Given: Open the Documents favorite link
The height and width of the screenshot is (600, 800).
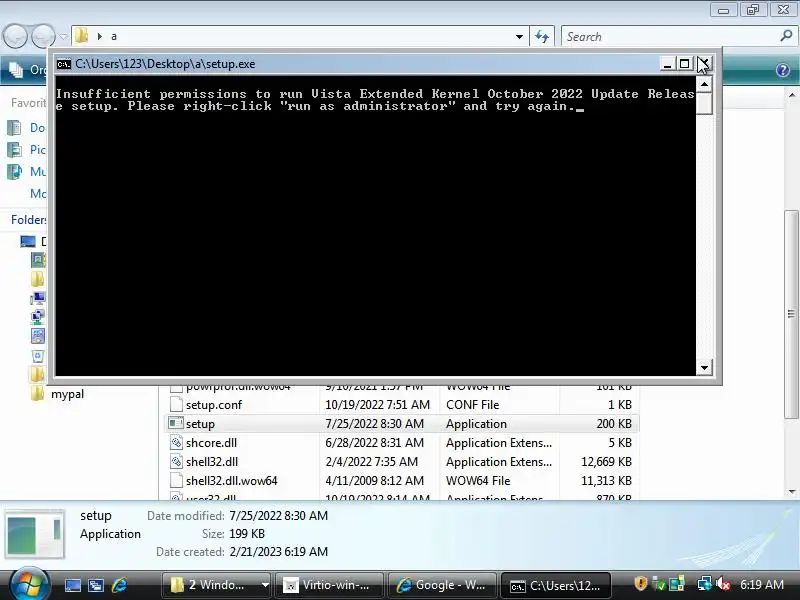Looking at the screenshot, I should [27, 128].
